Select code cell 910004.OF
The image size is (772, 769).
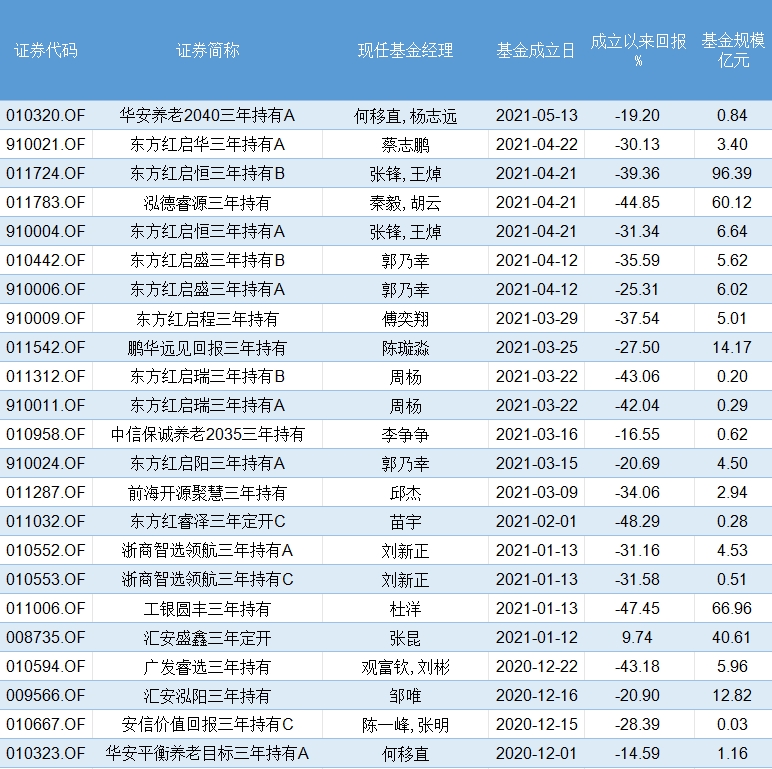46,232
